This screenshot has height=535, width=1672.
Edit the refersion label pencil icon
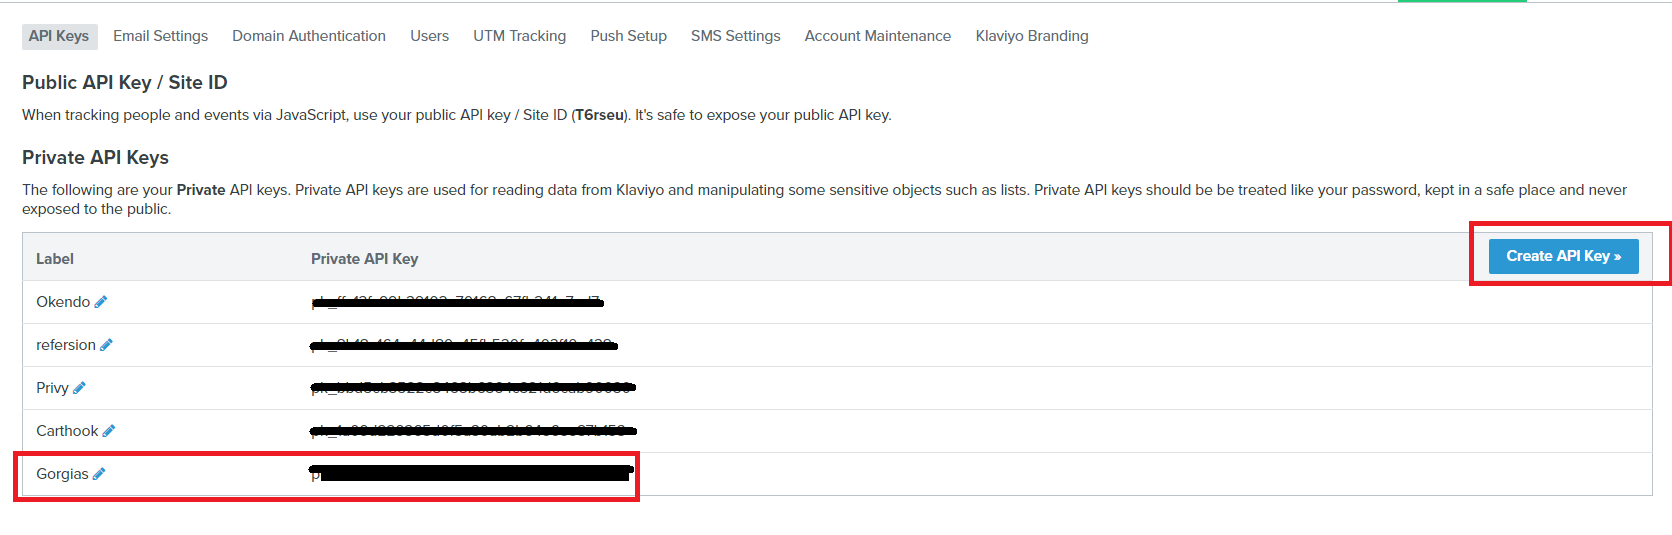tap(107, 345)
